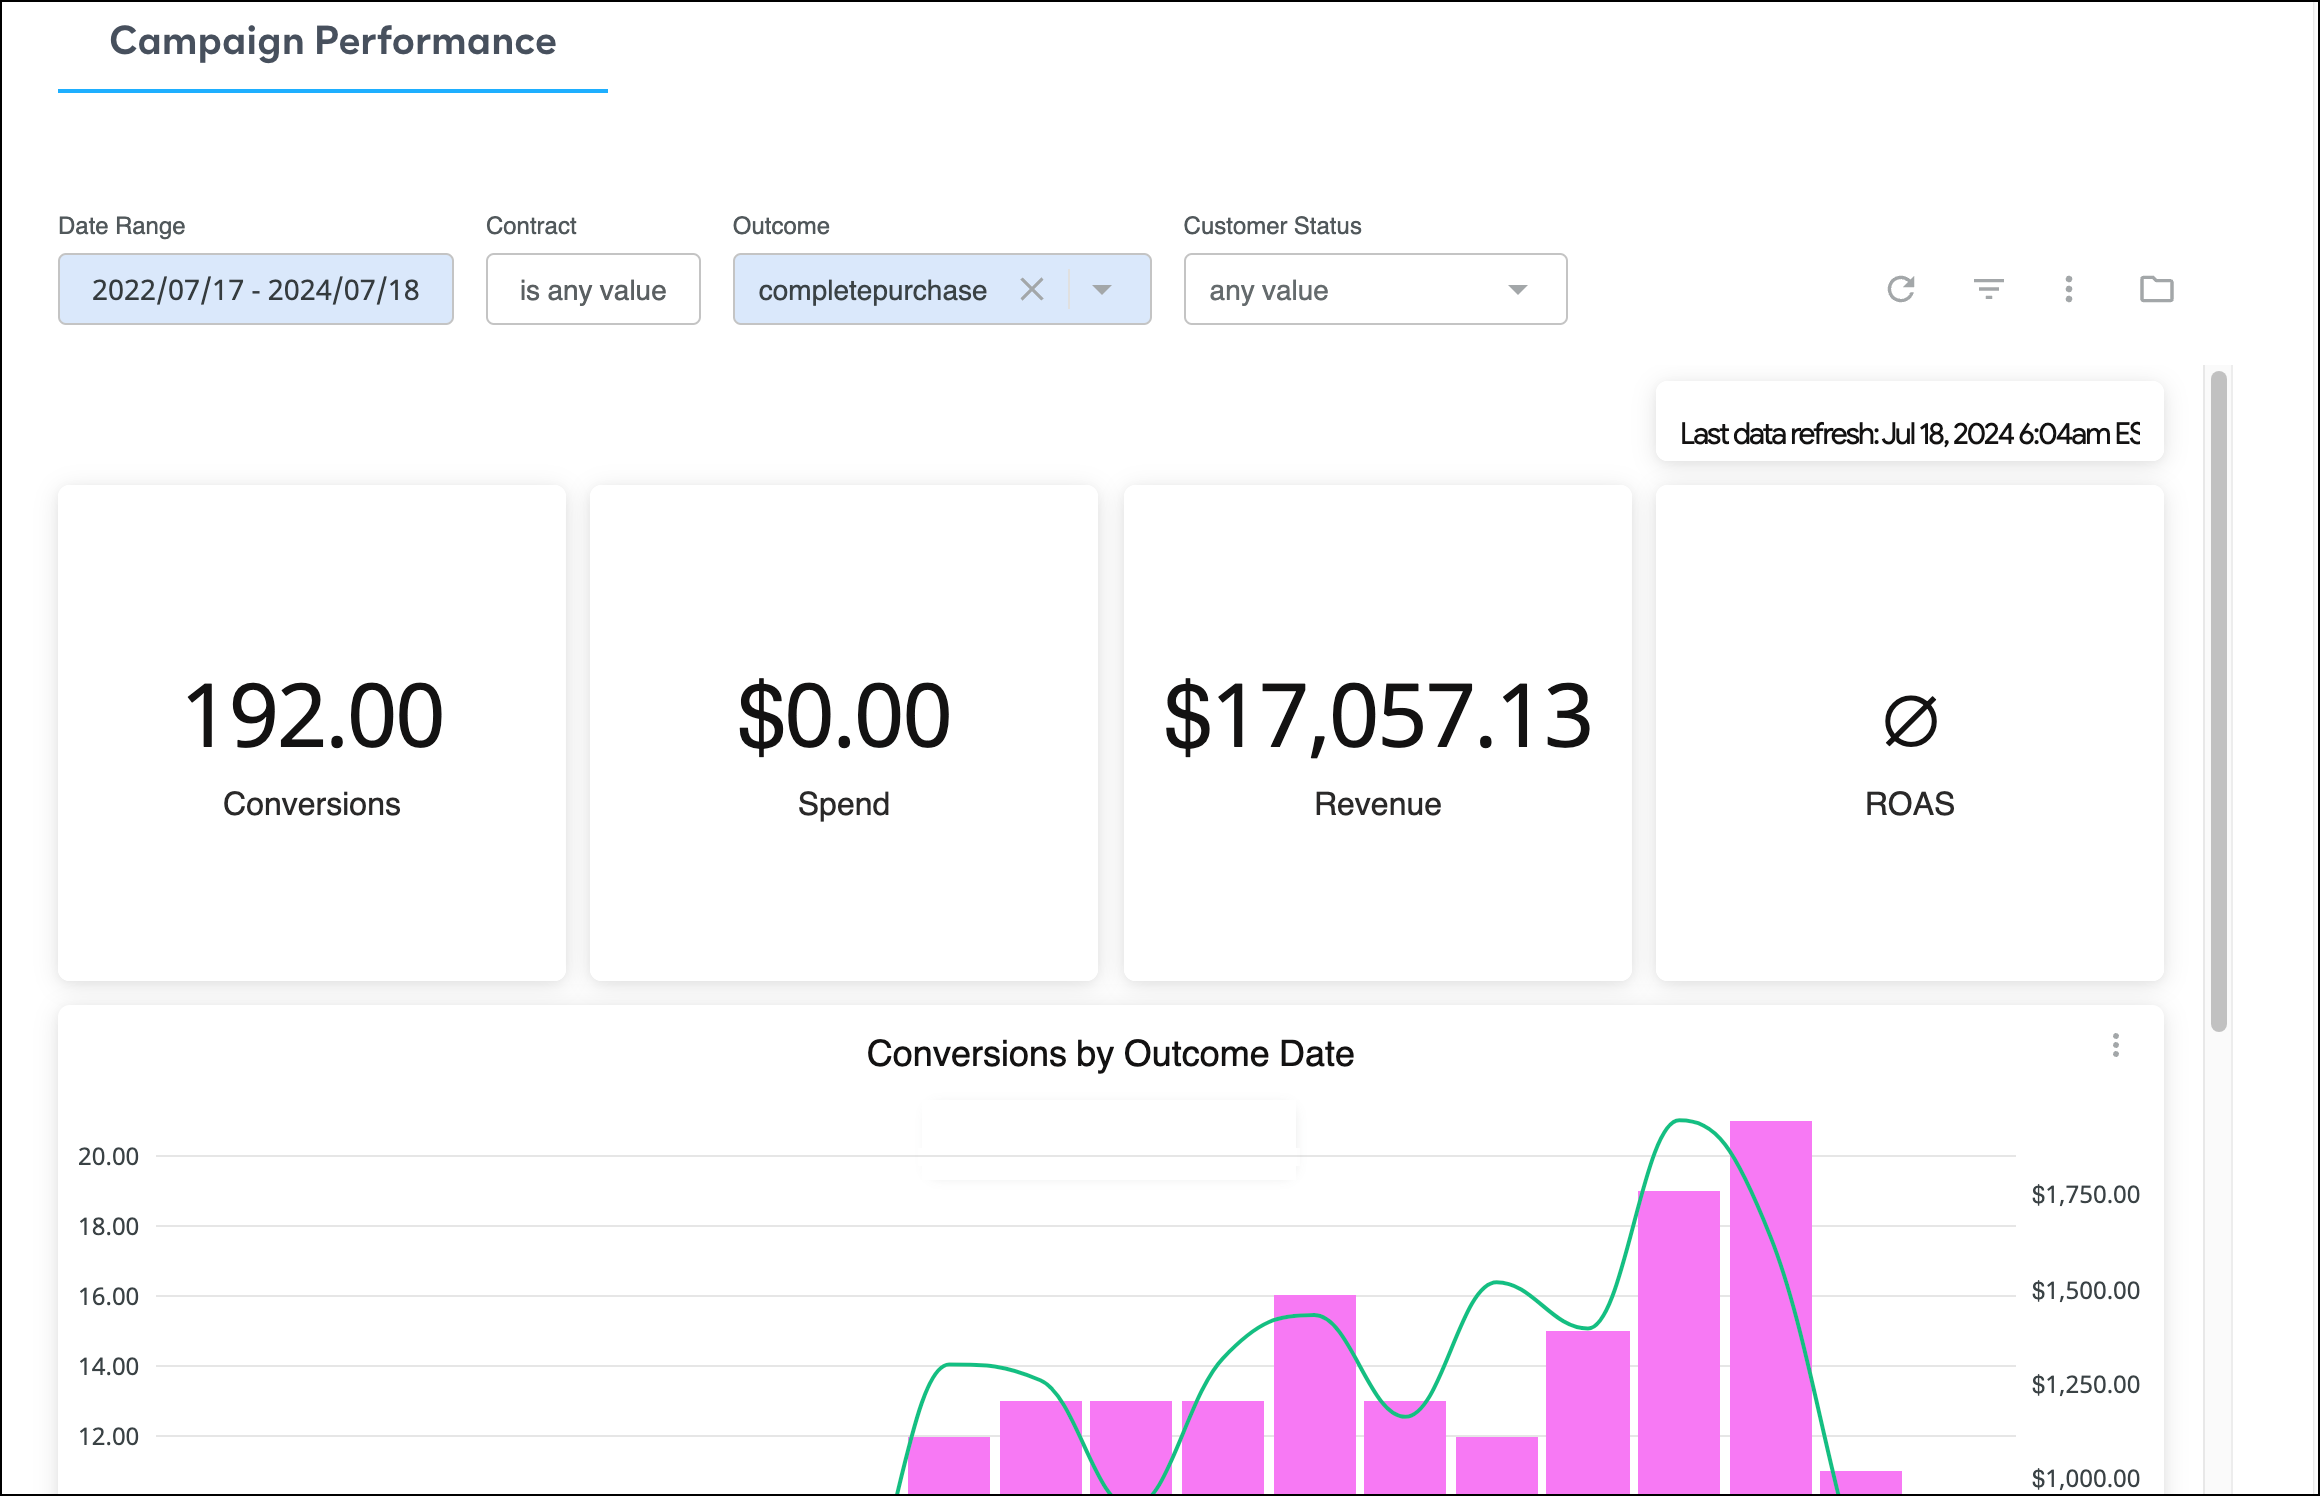The height and width of the screenshot is (1496, 2320).
Task: Click the 192.00 Conversions tile
Action: 312,733
